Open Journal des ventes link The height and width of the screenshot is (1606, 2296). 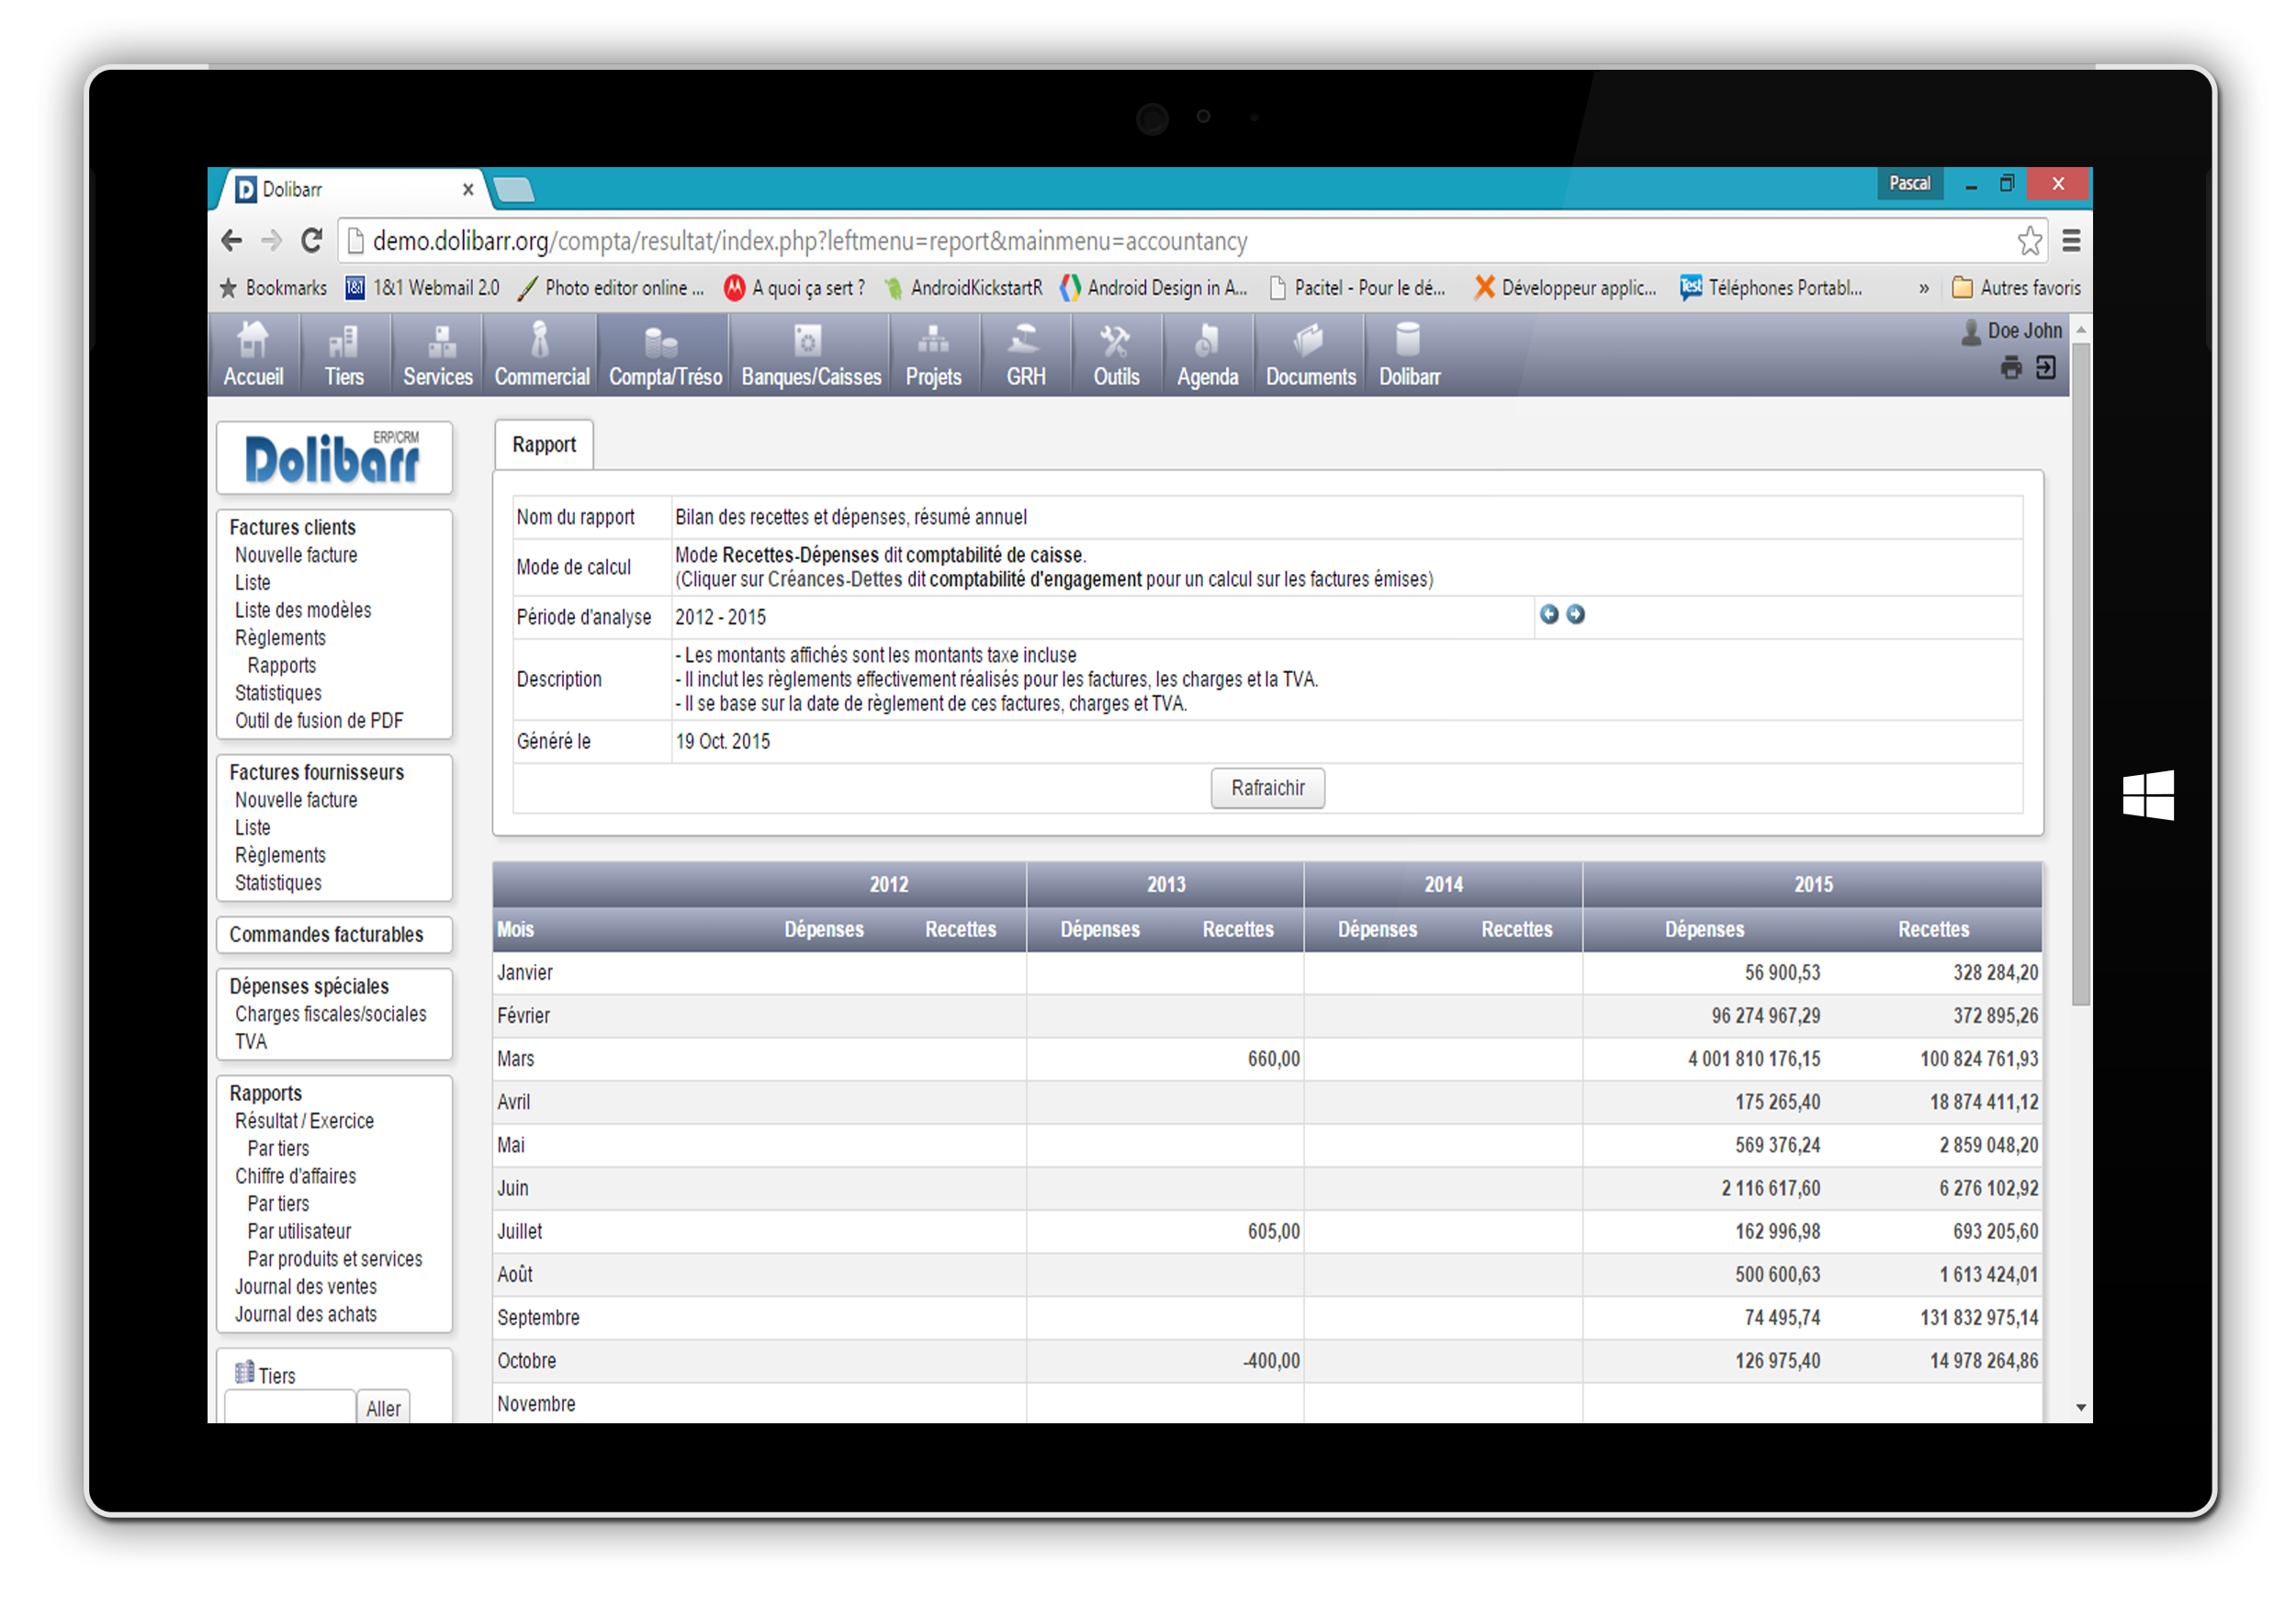tap(306, 1288)
